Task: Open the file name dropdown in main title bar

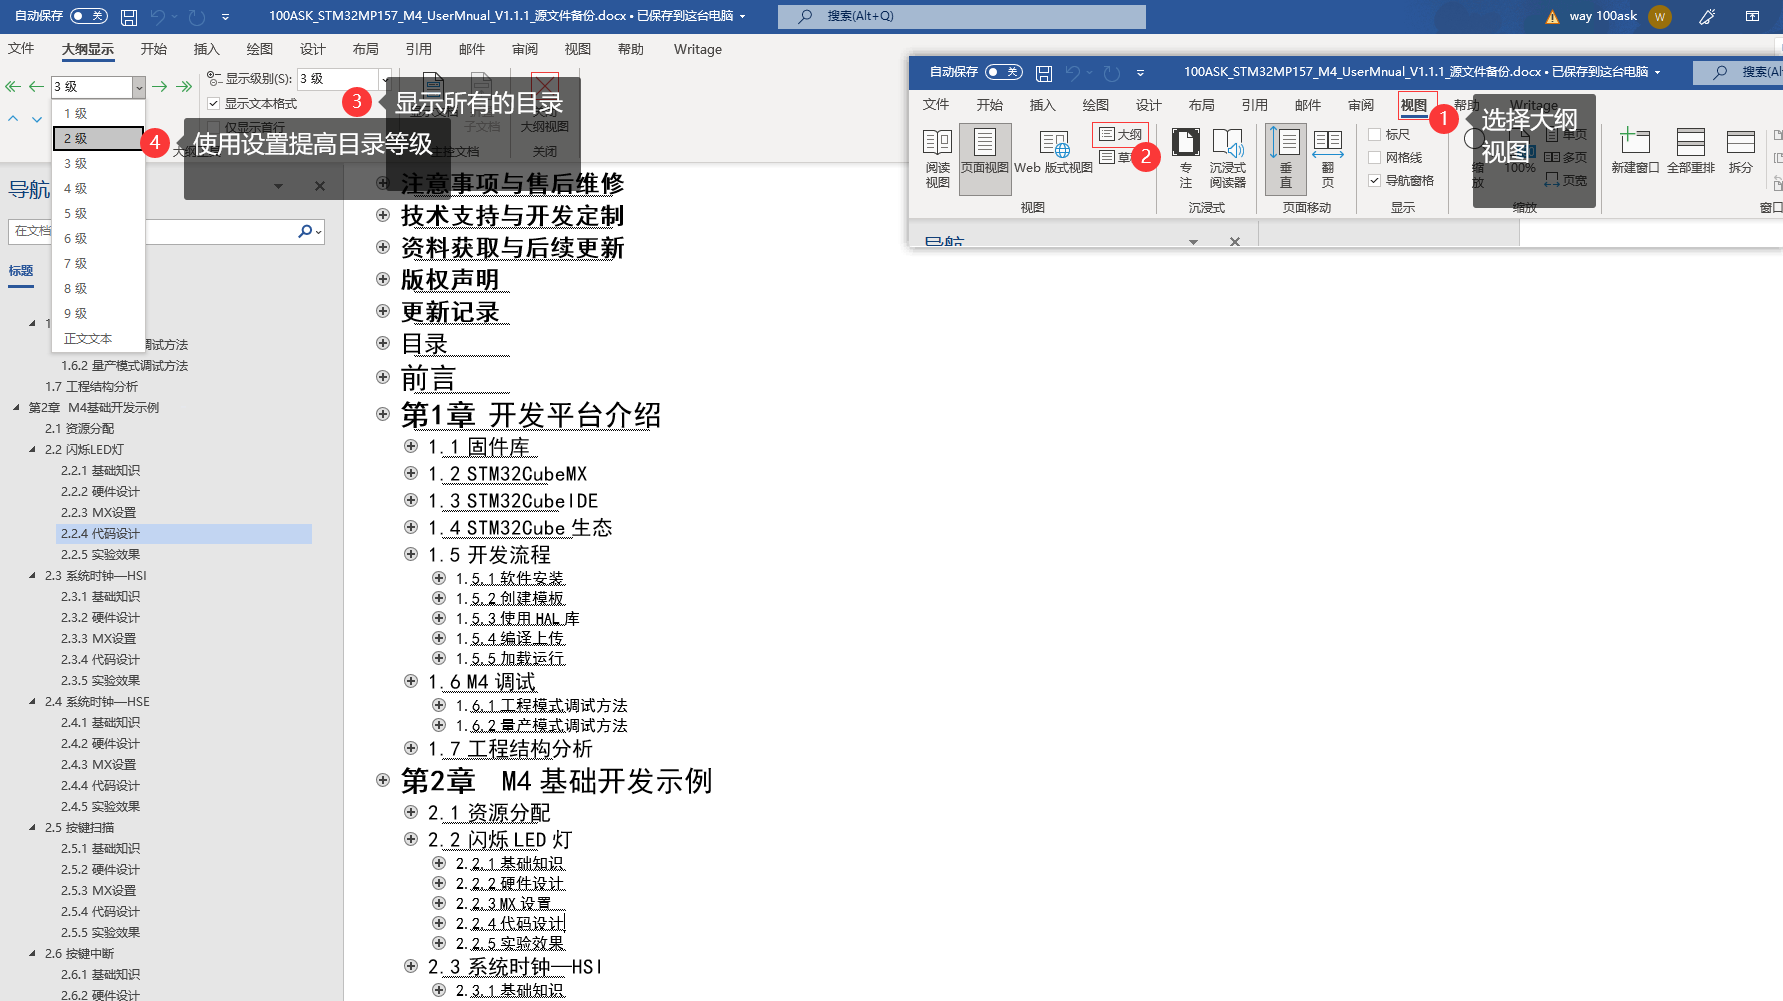Action: [742, 16]
